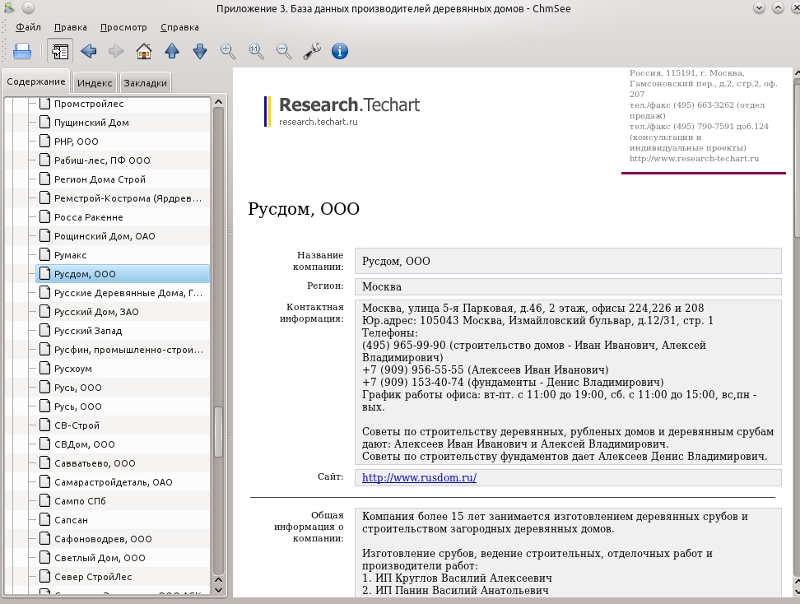Open the Home page icon

click(144, 51)
